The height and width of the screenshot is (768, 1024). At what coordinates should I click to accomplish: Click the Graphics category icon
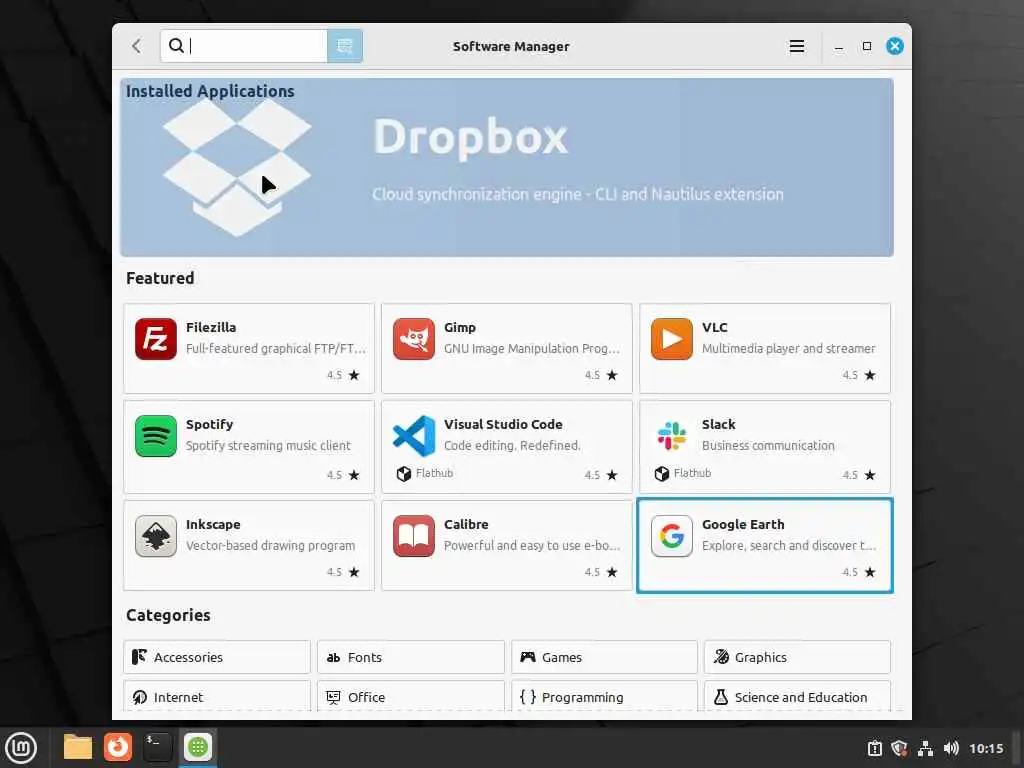[721, 657]
